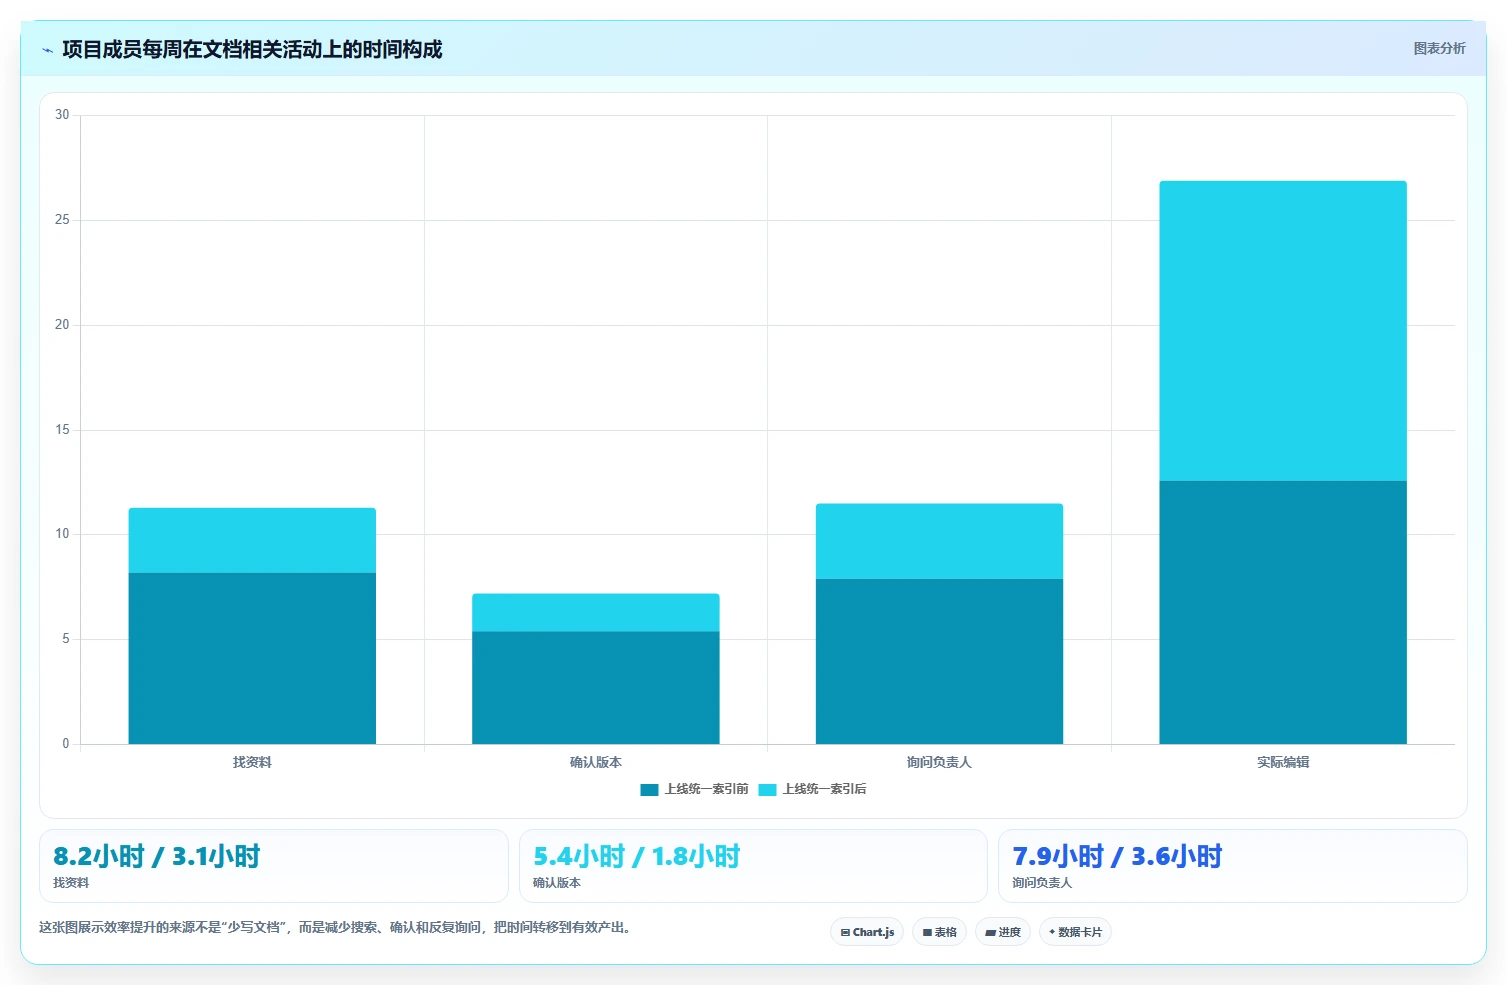Open the 8.2小时 / 3.1小时 data card
The height and width of the screenshot is (985, 1507).
coord(274,866)
